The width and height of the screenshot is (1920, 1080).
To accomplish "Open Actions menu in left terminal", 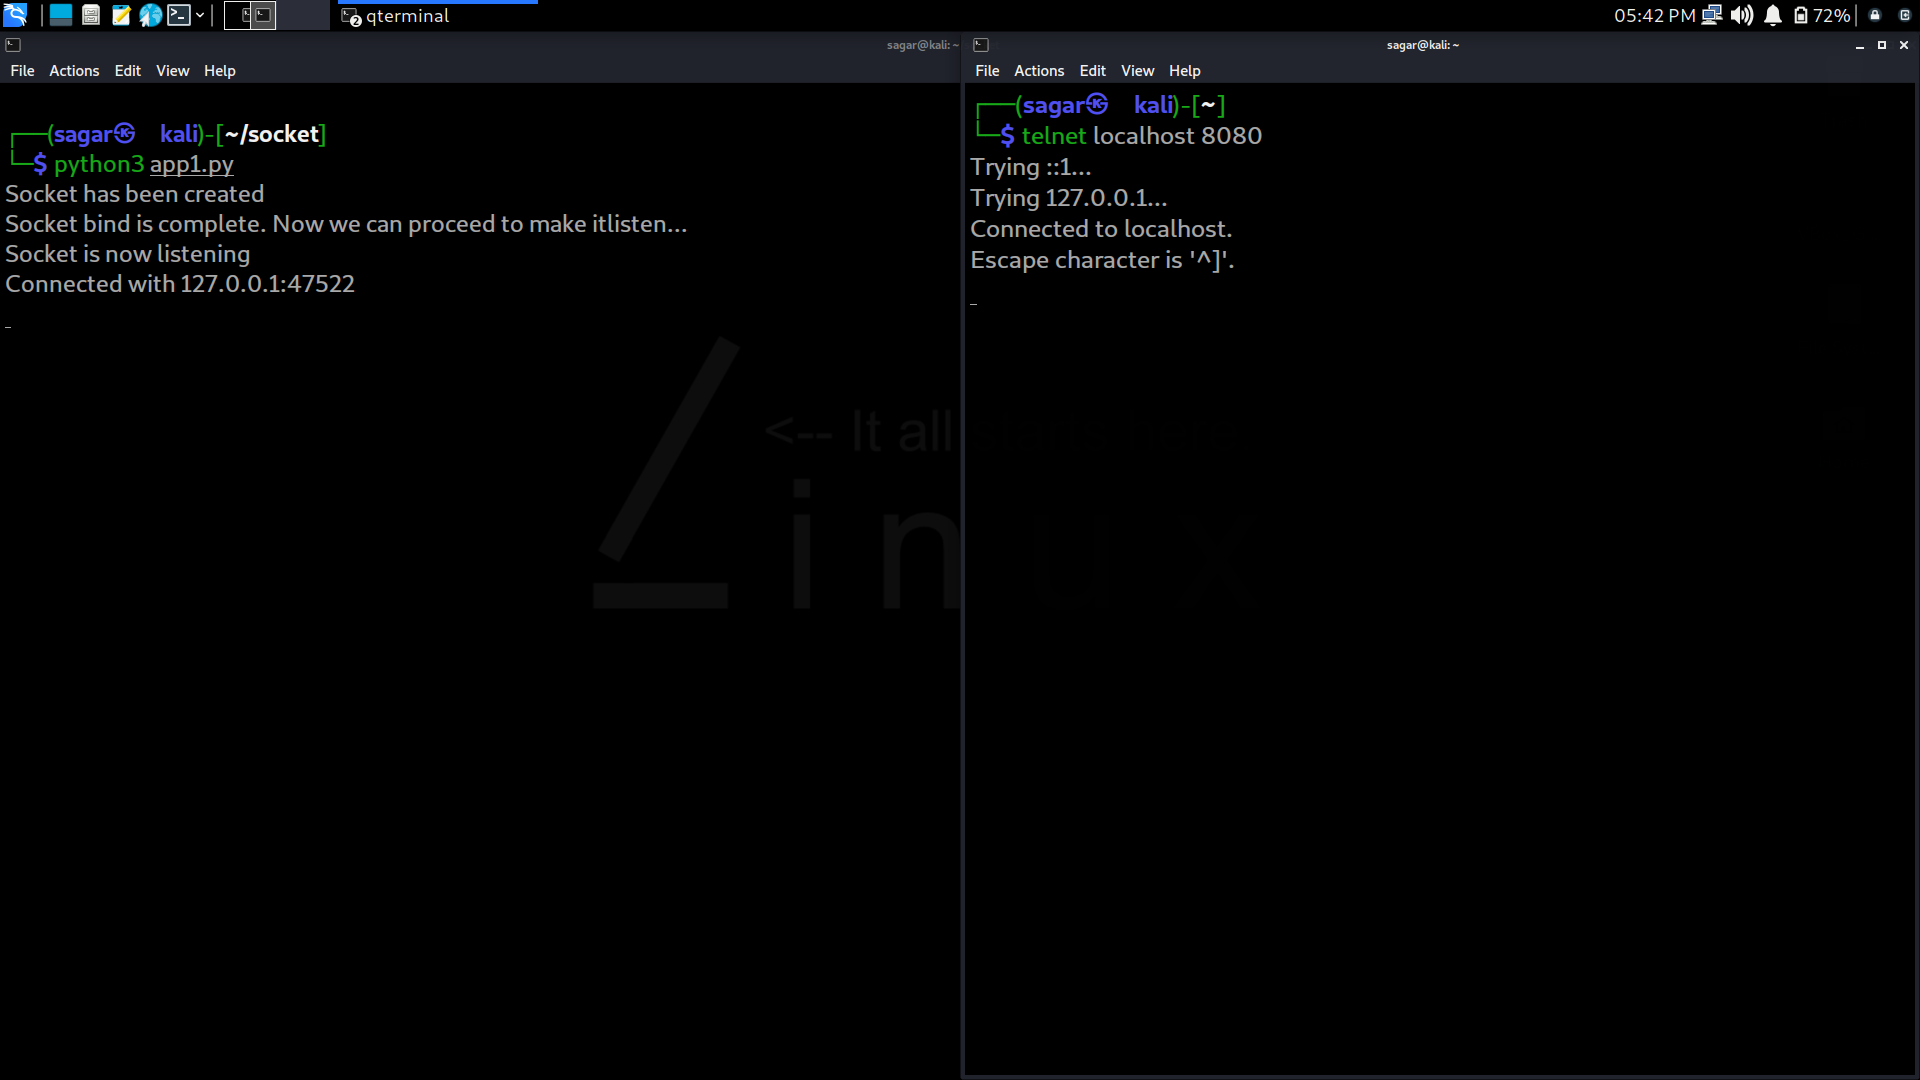I will 74,71.
